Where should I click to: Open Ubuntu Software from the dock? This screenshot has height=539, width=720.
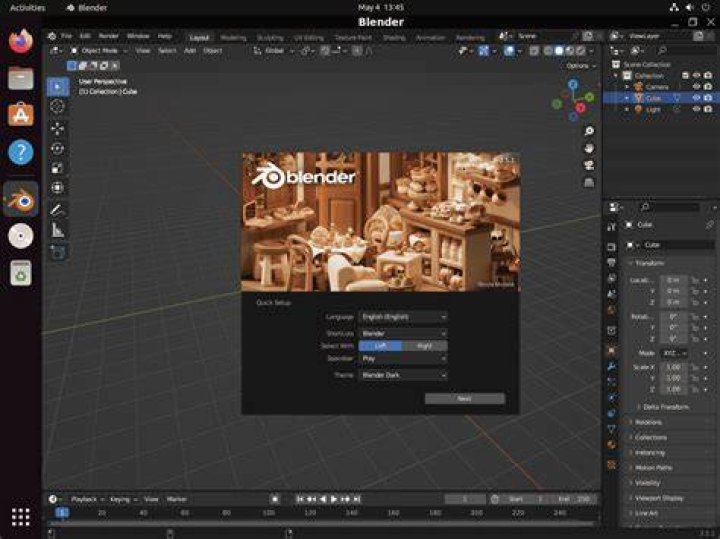[21, 115]
